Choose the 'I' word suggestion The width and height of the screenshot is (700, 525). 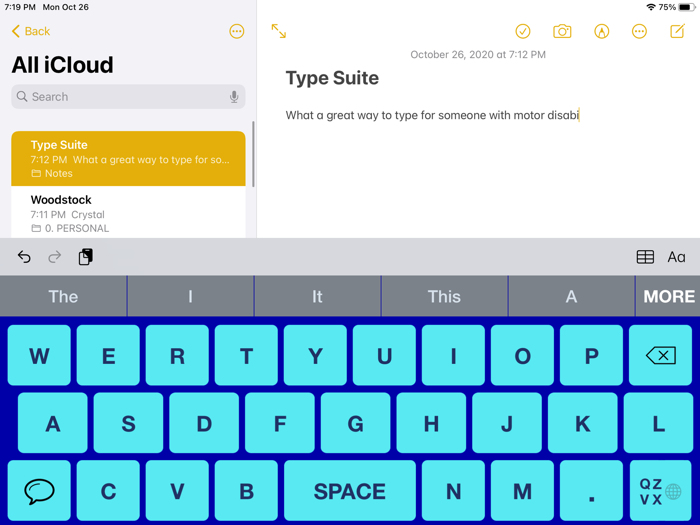coord(191,296)
